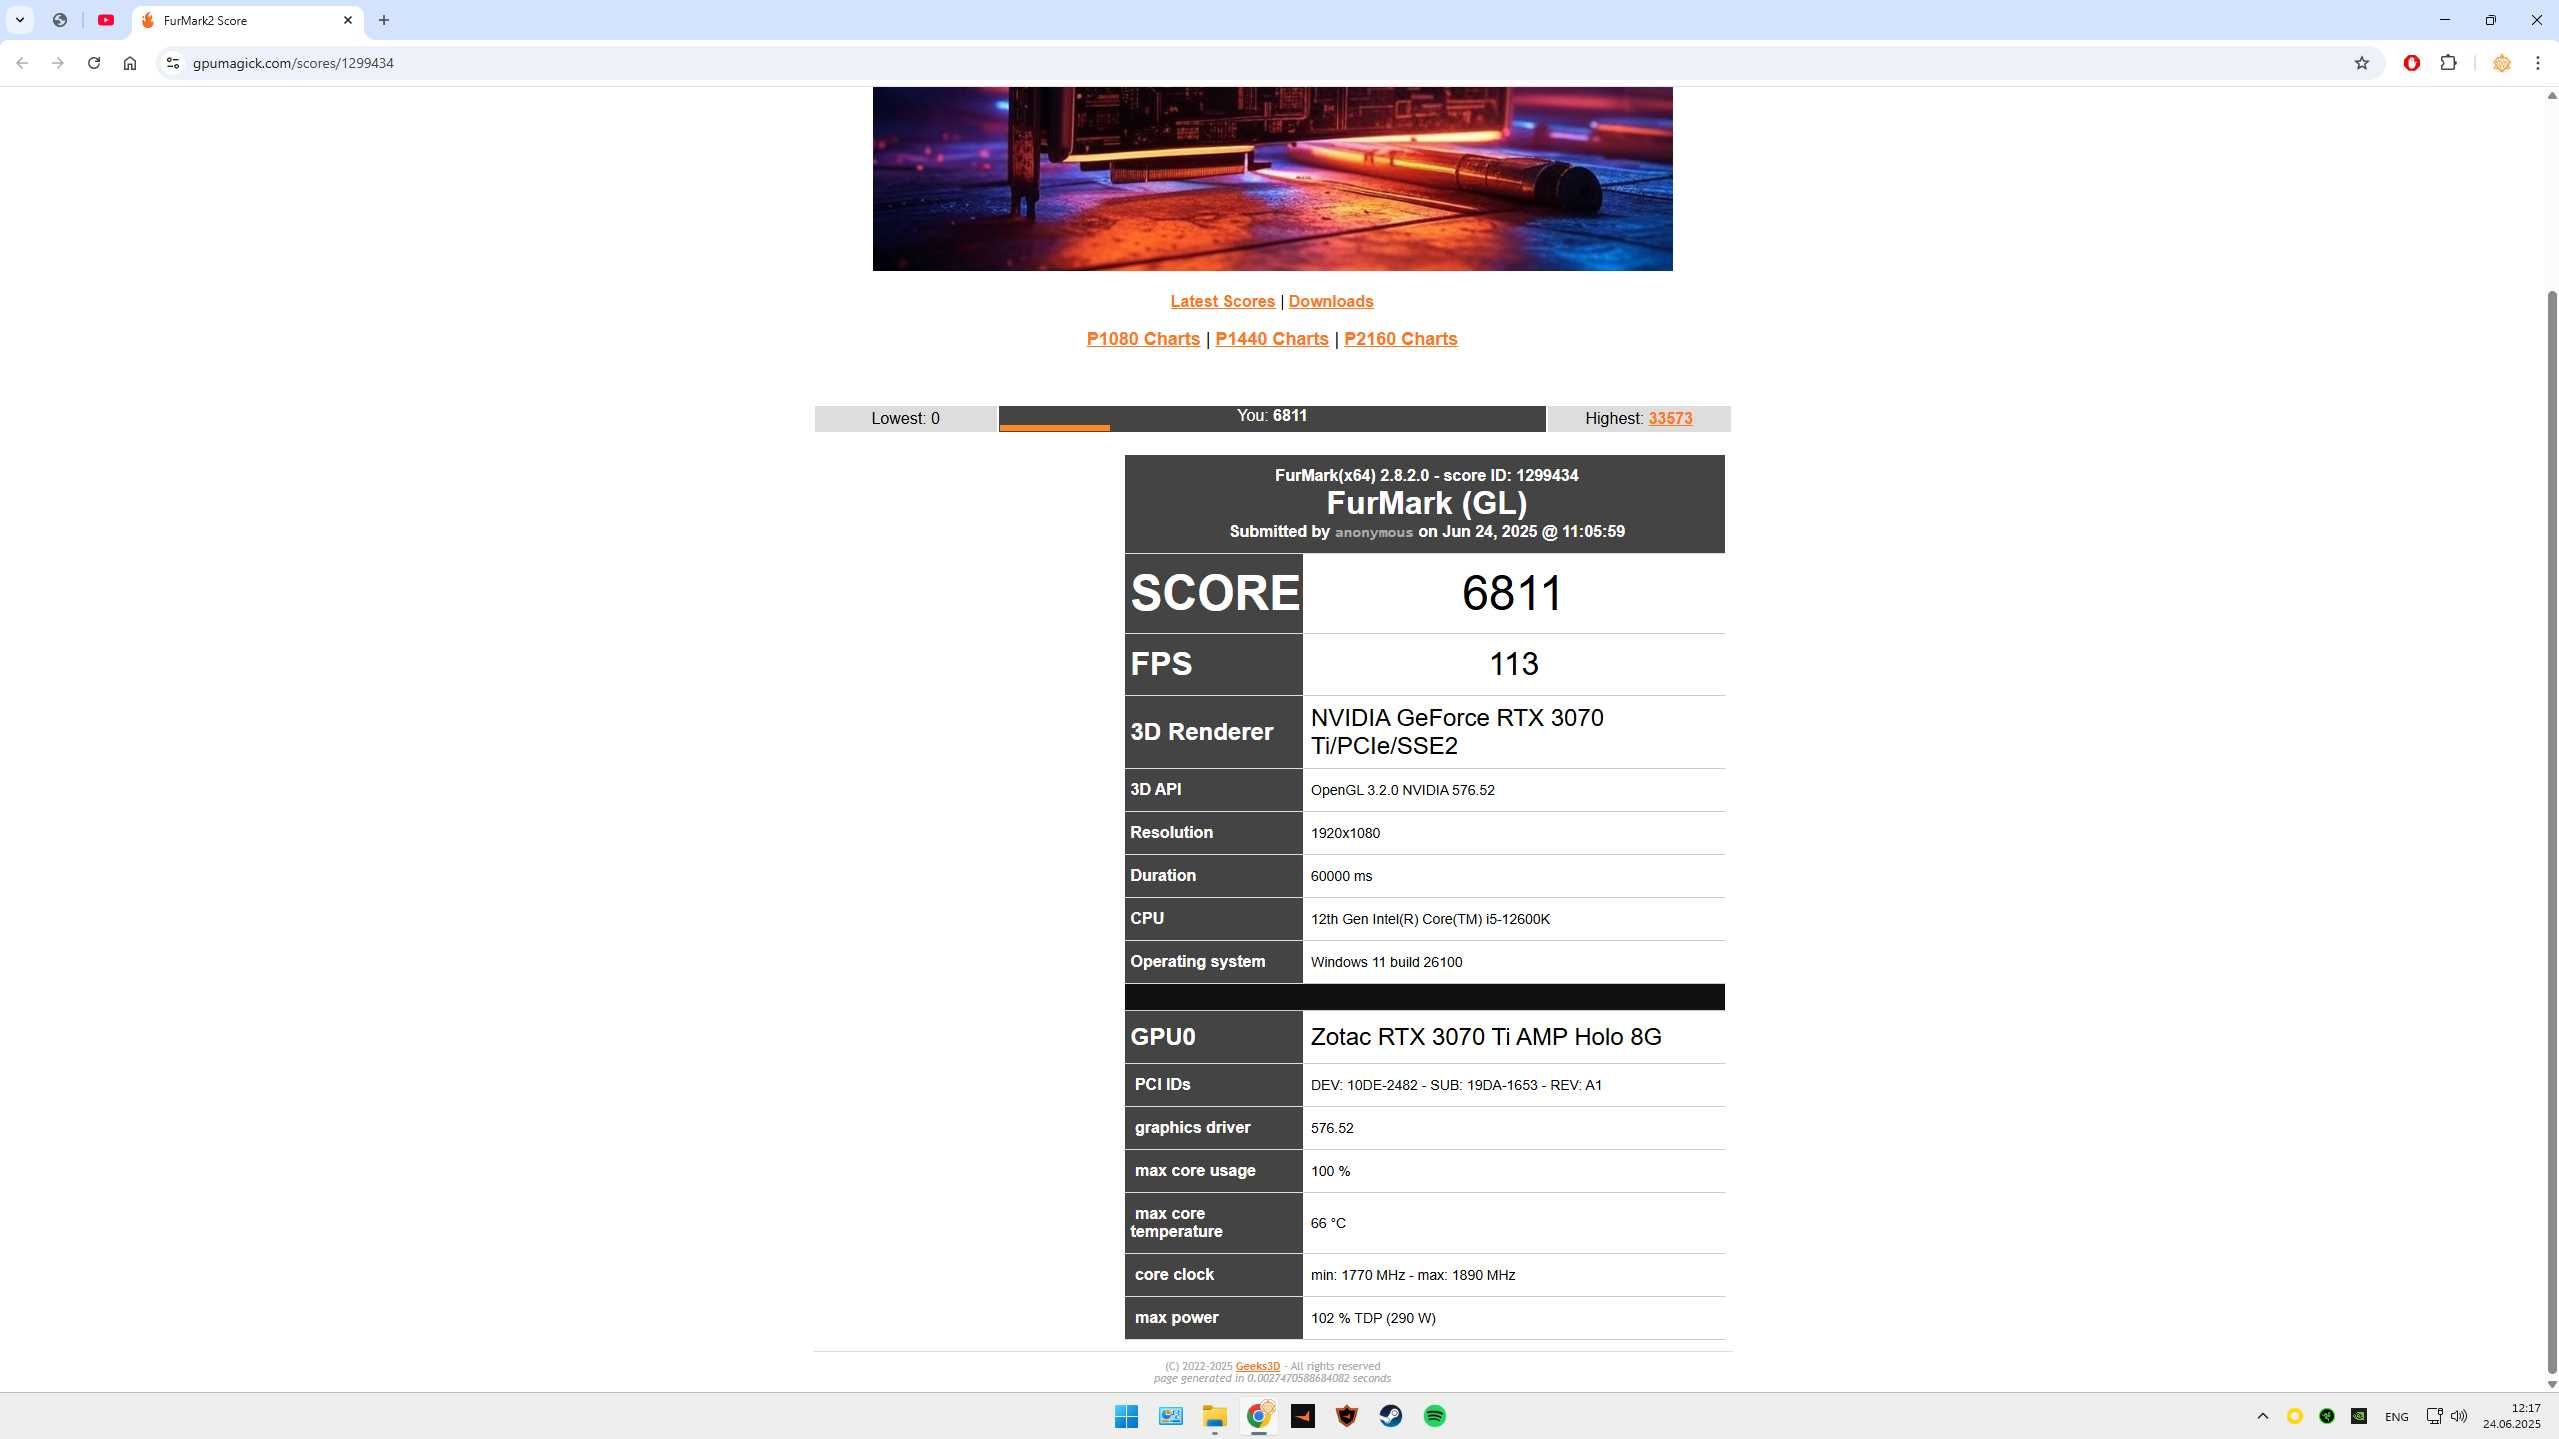2559x1439 pixels.
Task: Click the max power '102 % TDP (290 W)'
Action: pyautogui.click(x=1373, y=1318)
